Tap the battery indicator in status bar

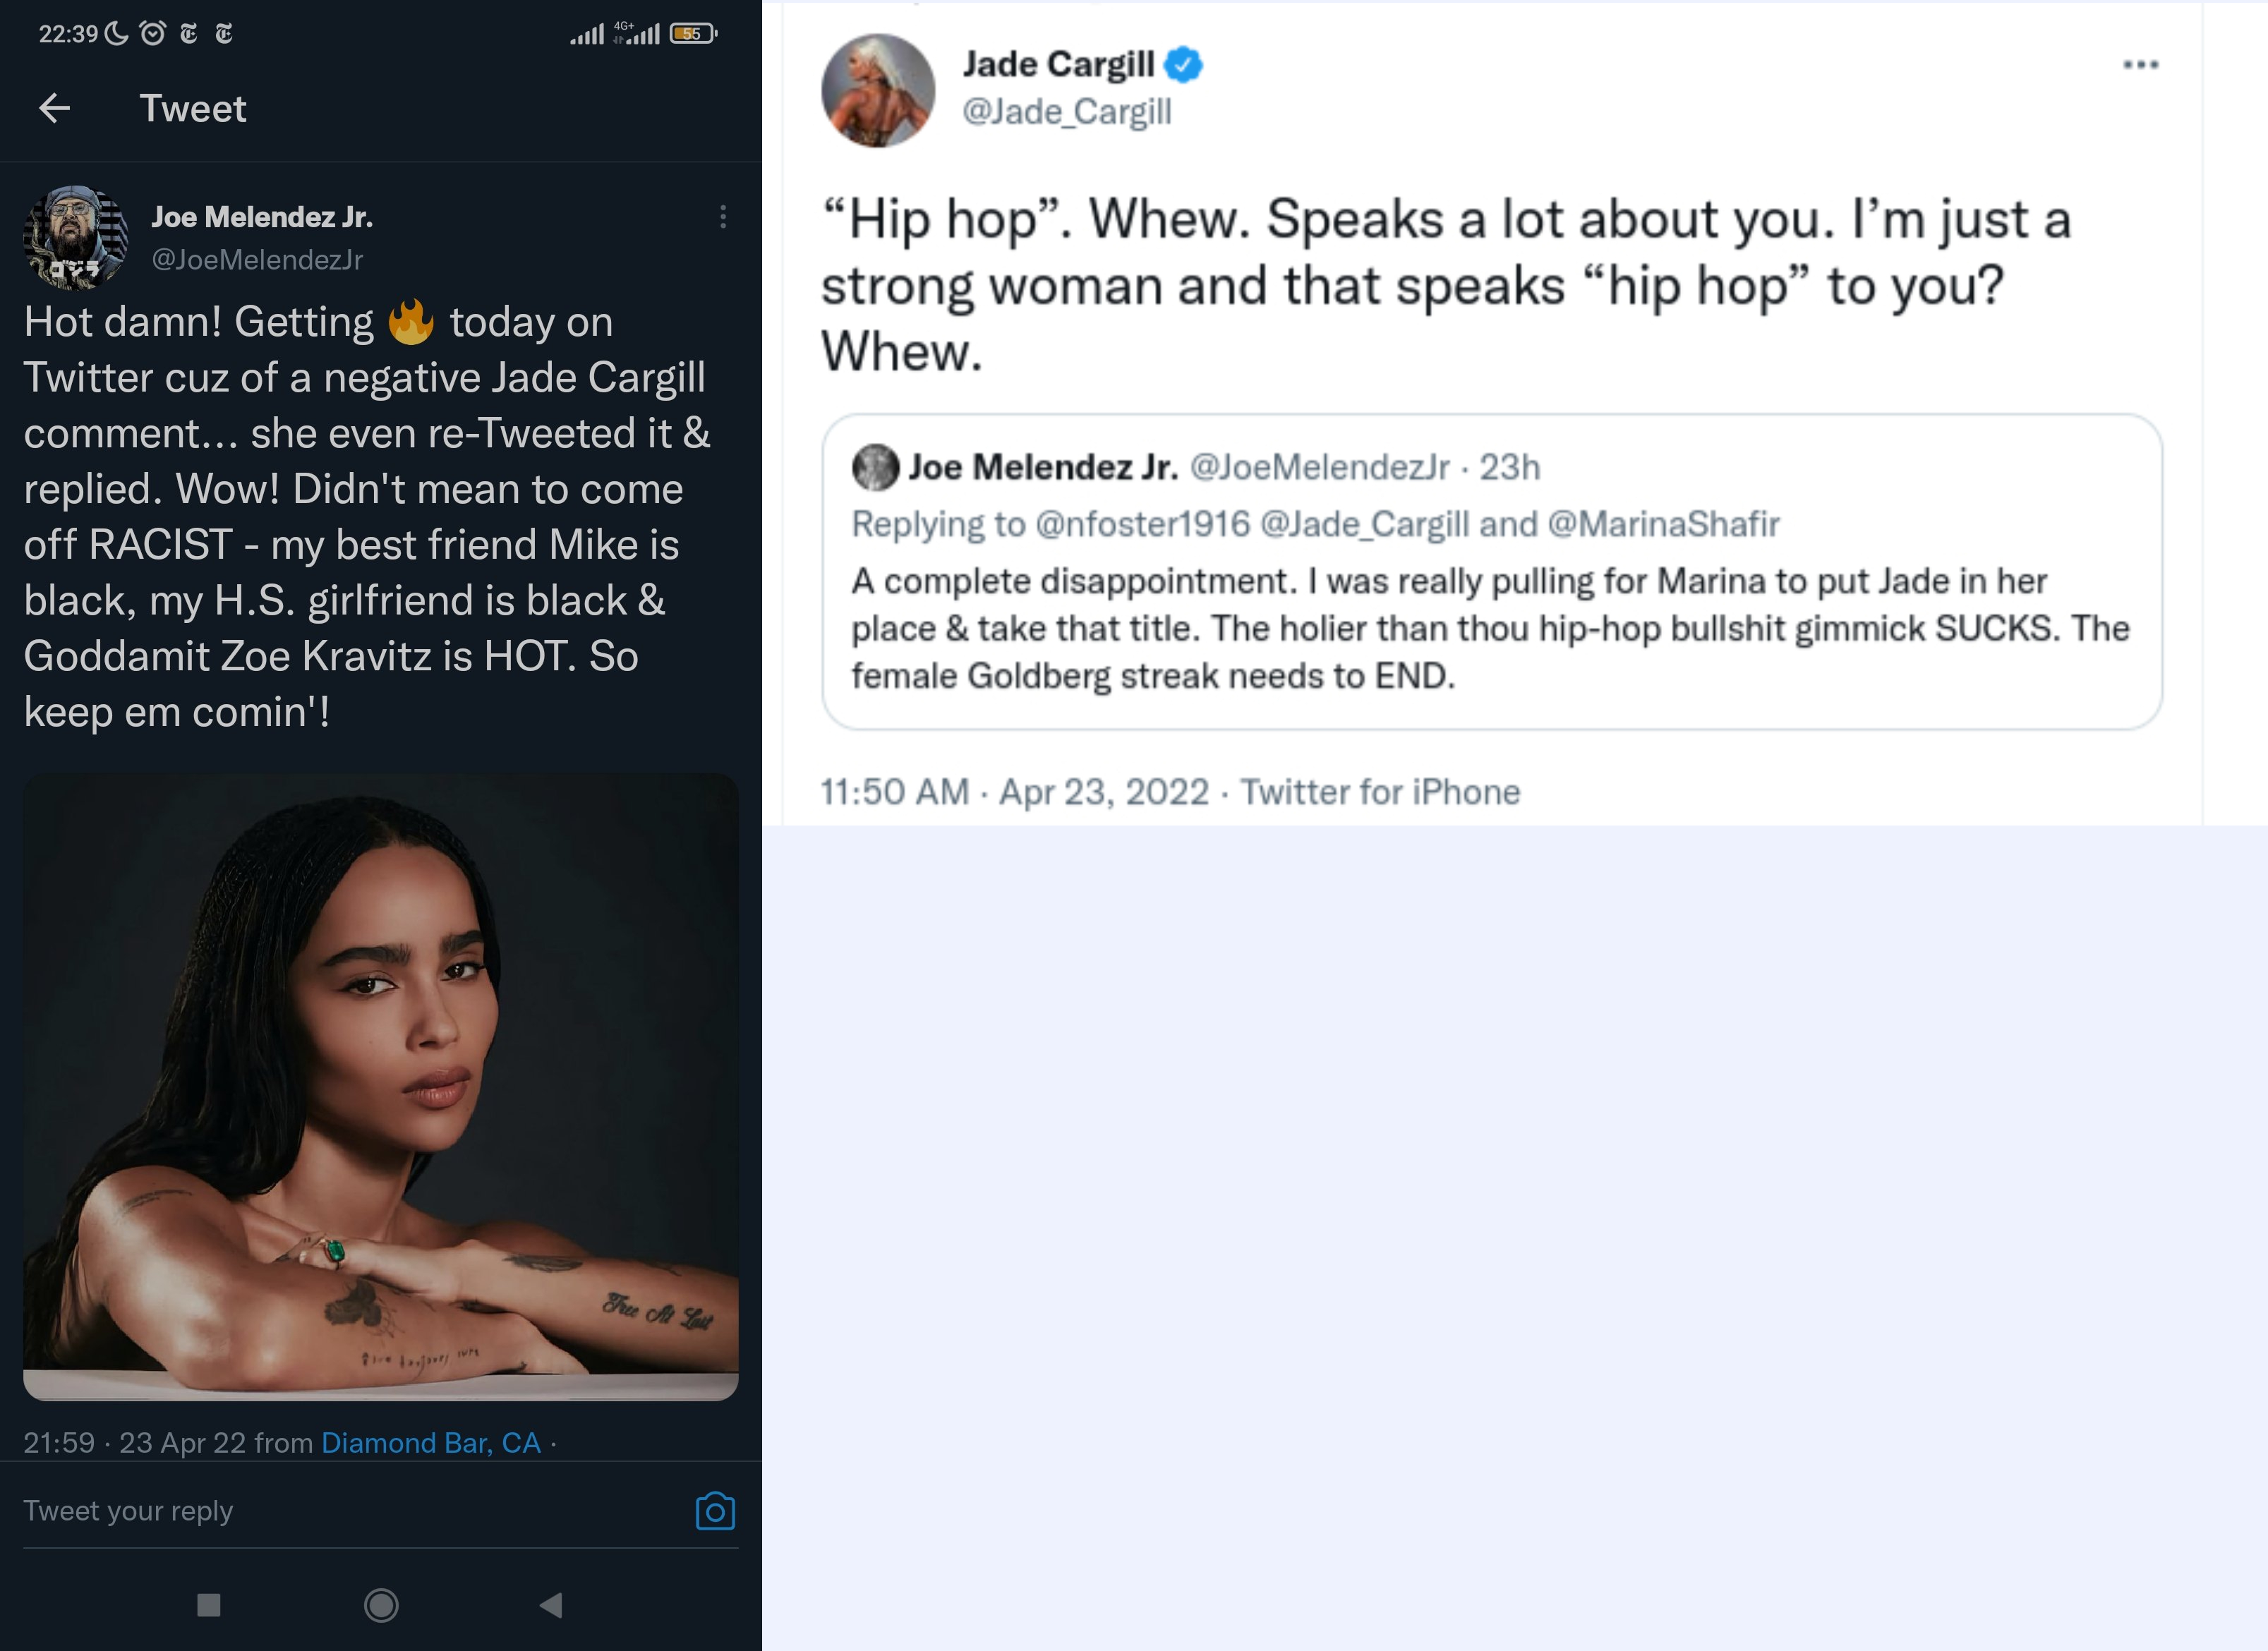tap(693, 34)
